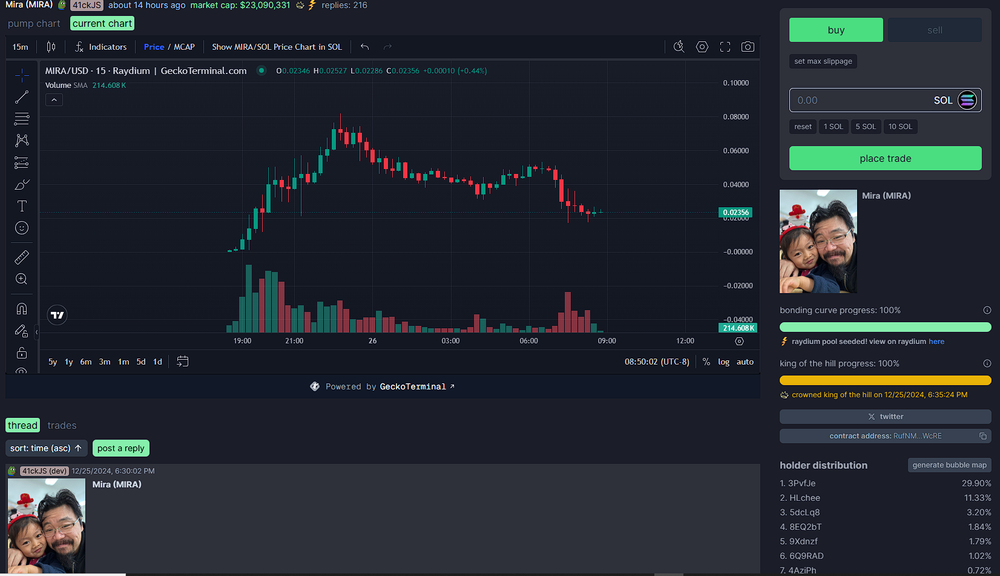Open the Indicators menu

pyautogui.click(x=101, y=47)
